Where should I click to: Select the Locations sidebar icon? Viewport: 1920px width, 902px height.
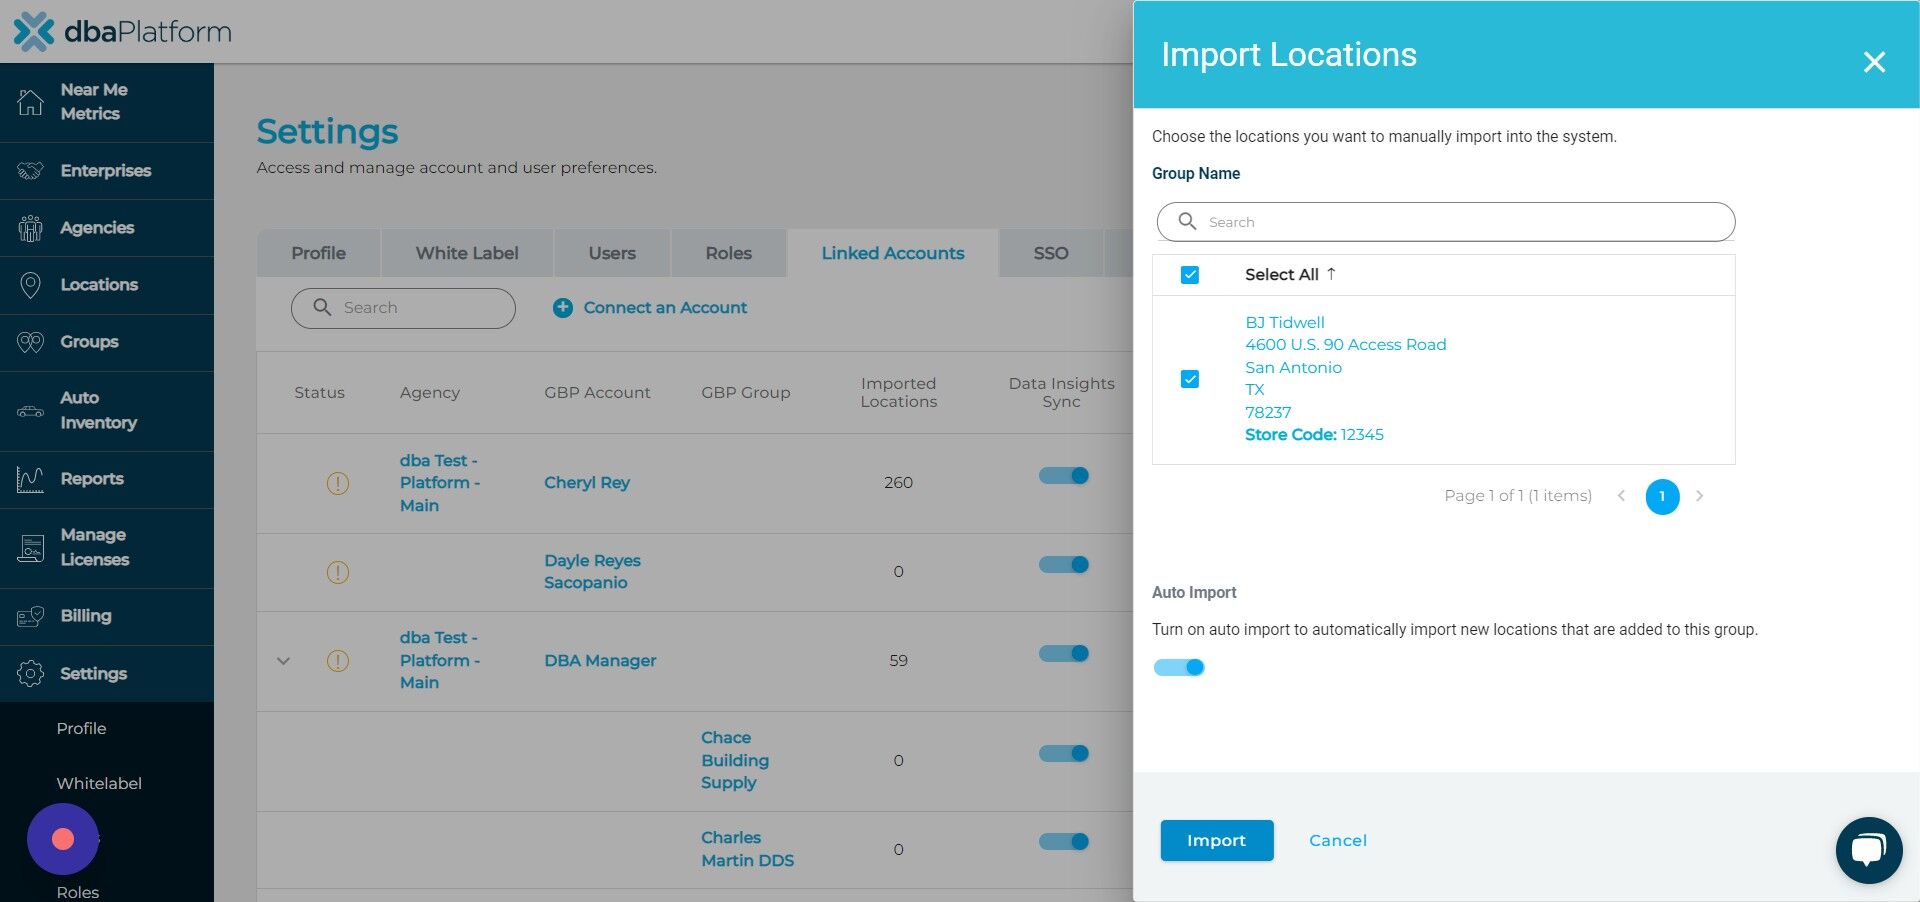click(30, 284)
